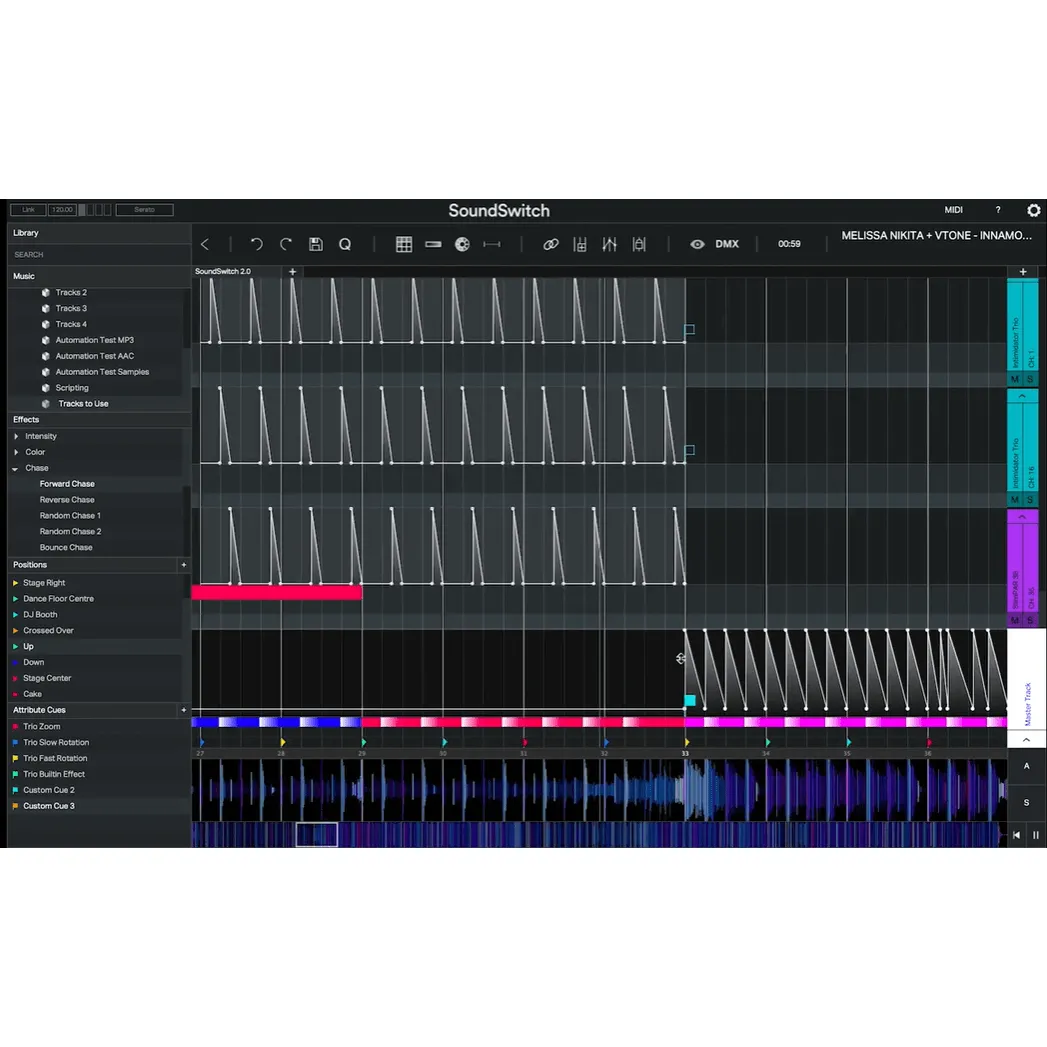Image resolution: width=1047 pixels, height=1047 pixels.
Task: Switch to the SoundSwitch 2.0 tab
Action: coord(223,272)
